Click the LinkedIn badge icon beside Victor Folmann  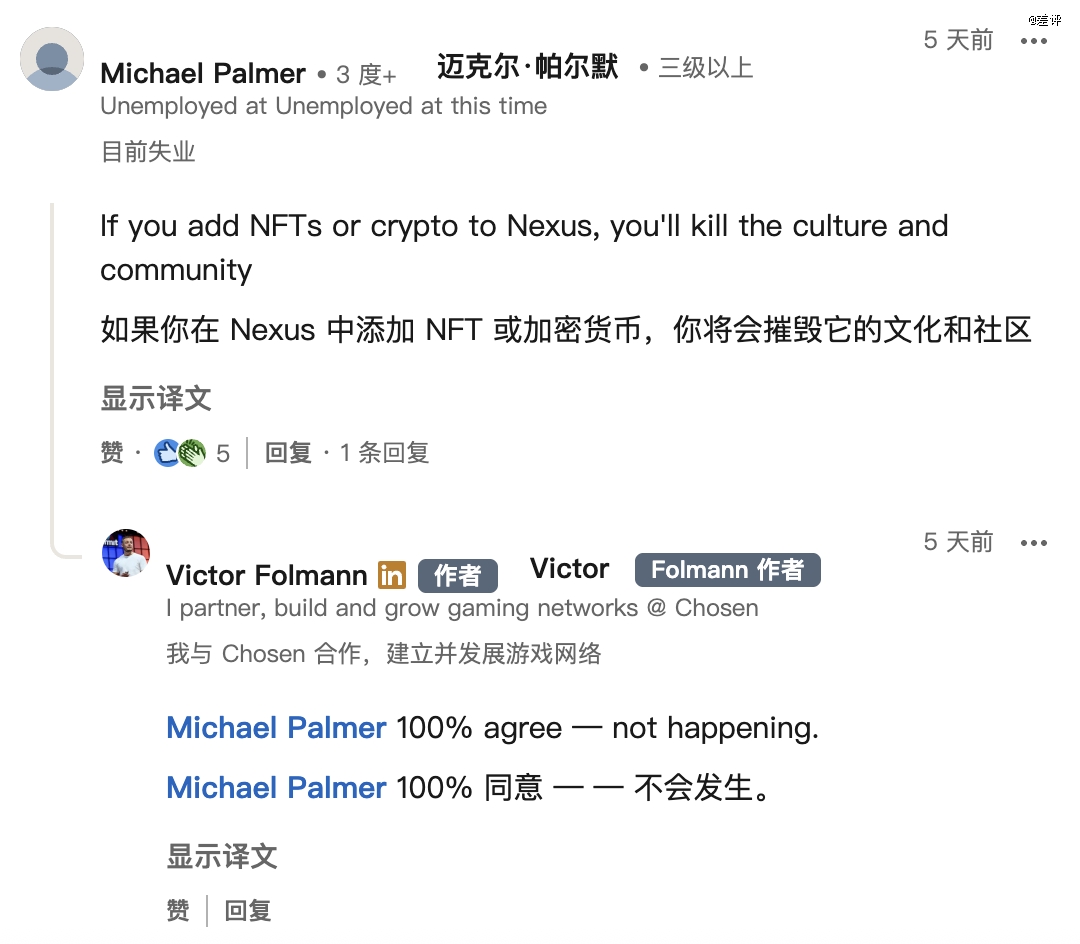pyautogui.click(x=392, y=575)
